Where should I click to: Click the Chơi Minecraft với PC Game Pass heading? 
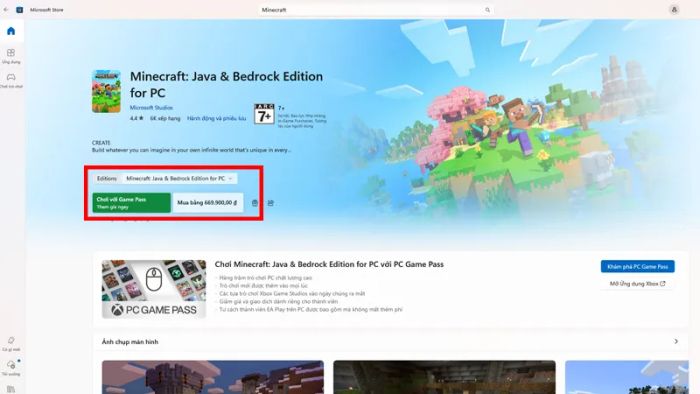329,264
